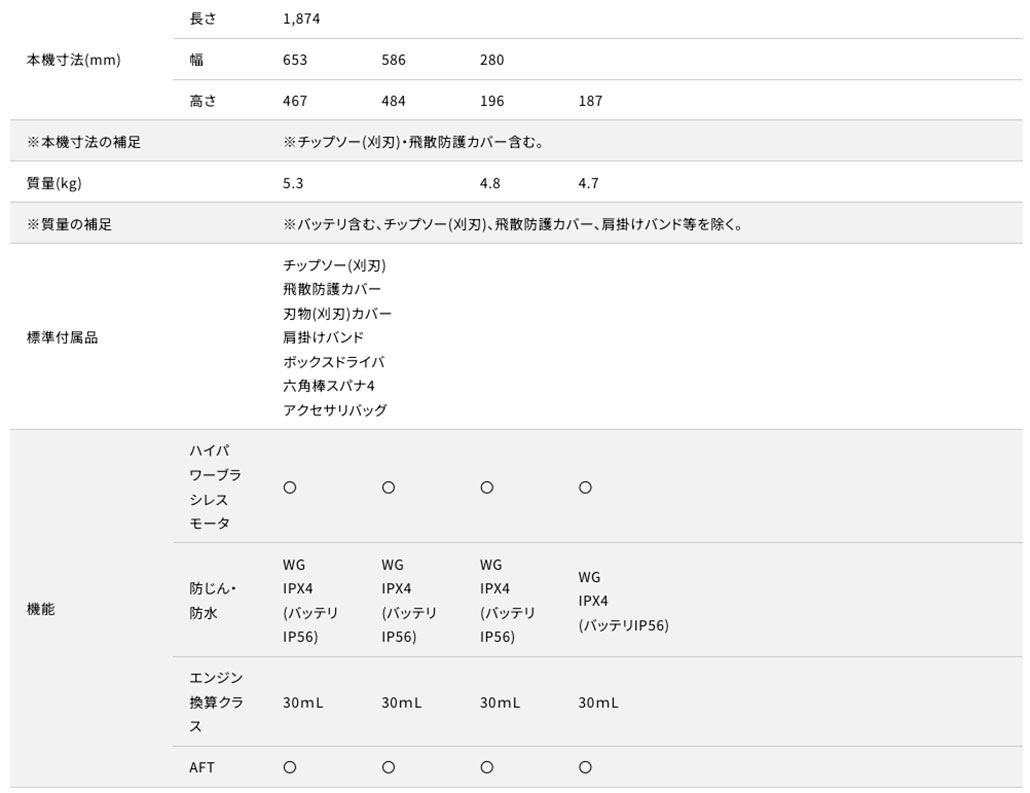1030x793 pixels.
Task: Click the width value 280
Action: click(492, 60)
